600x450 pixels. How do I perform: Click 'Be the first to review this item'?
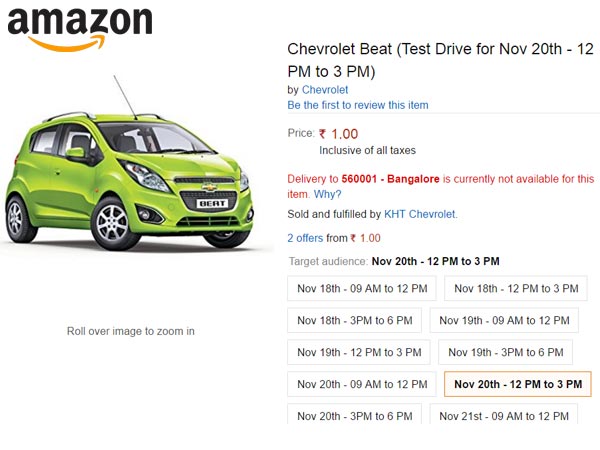pos(359,105)
